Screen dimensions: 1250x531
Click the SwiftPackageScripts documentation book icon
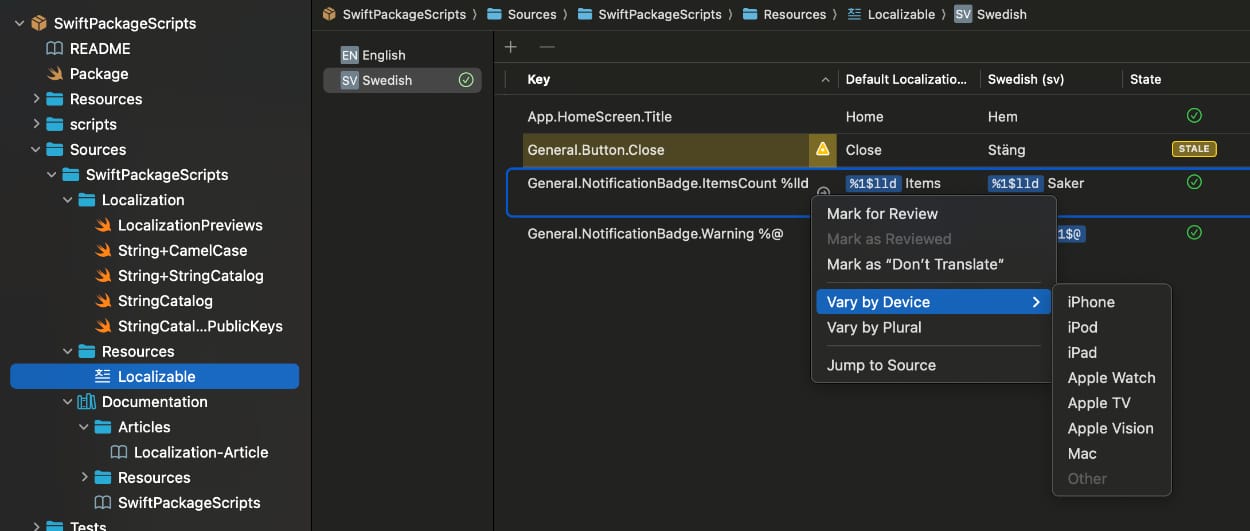pos(102,502)
